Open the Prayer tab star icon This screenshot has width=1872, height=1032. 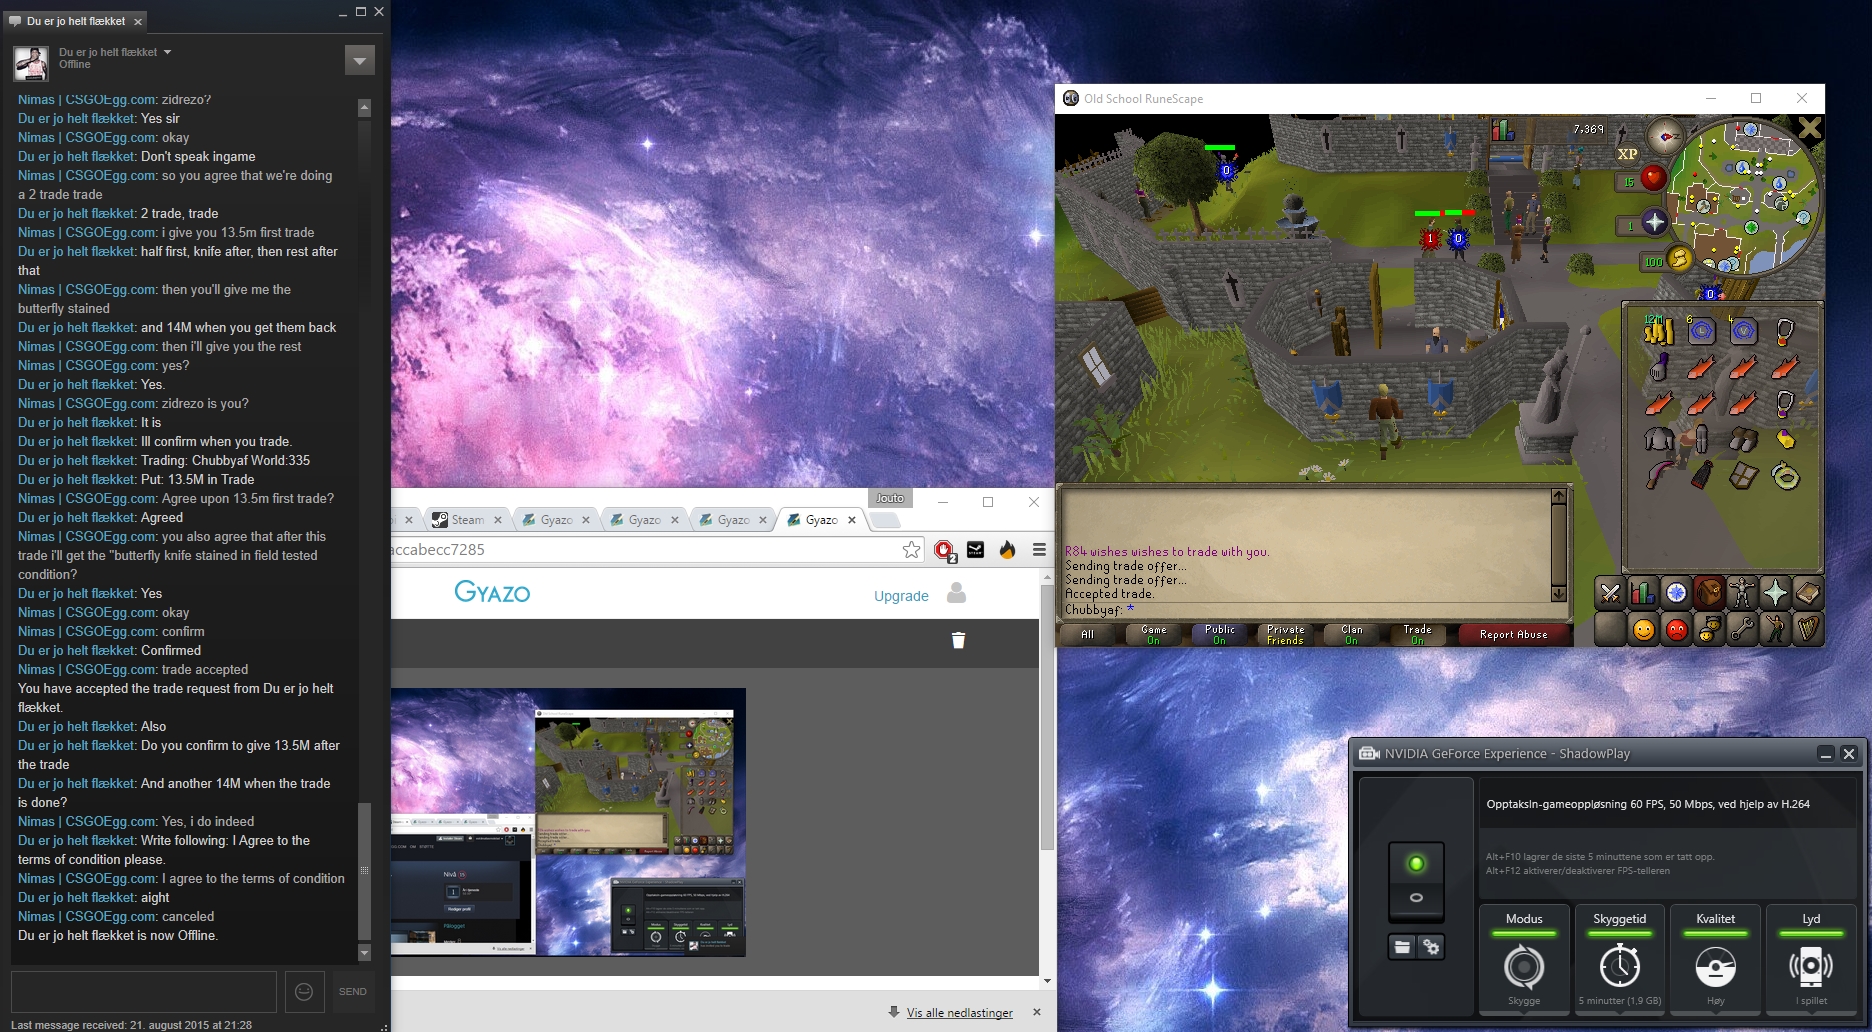1775,593
